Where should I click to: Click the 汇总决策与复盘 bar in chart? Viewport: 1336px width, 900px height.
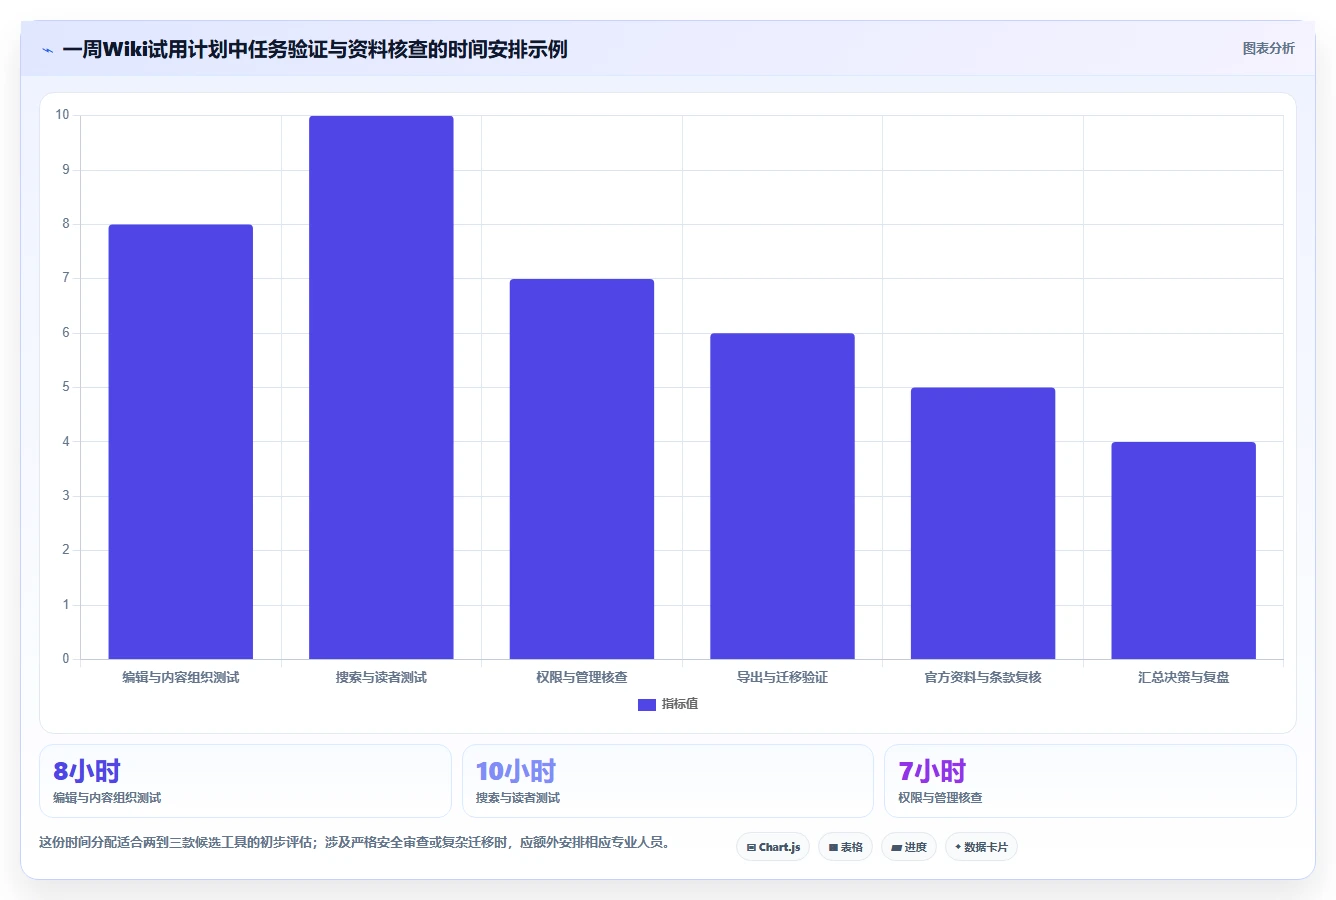click(x=1183, y=551)
